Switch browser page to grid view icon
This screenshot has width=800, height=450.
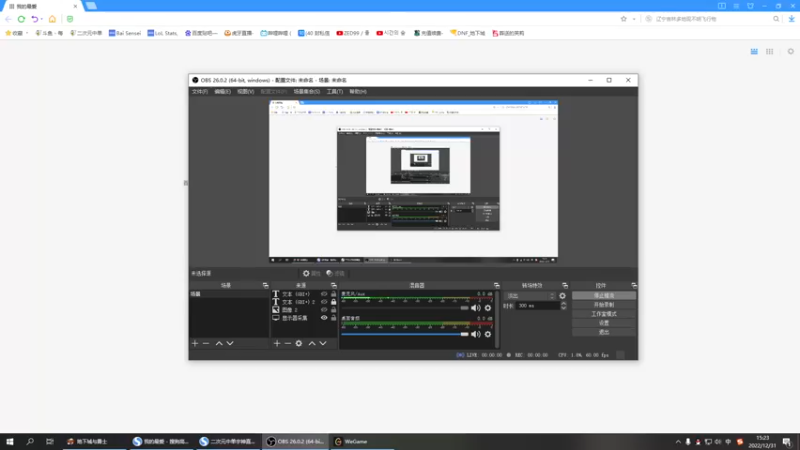tap(769, 52)
